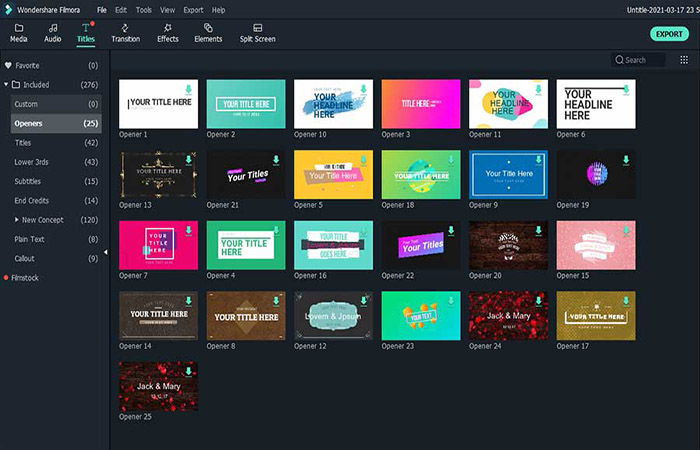The image size is (700, 450).
Task: Open the Transition panel
Action: point(125,33)
